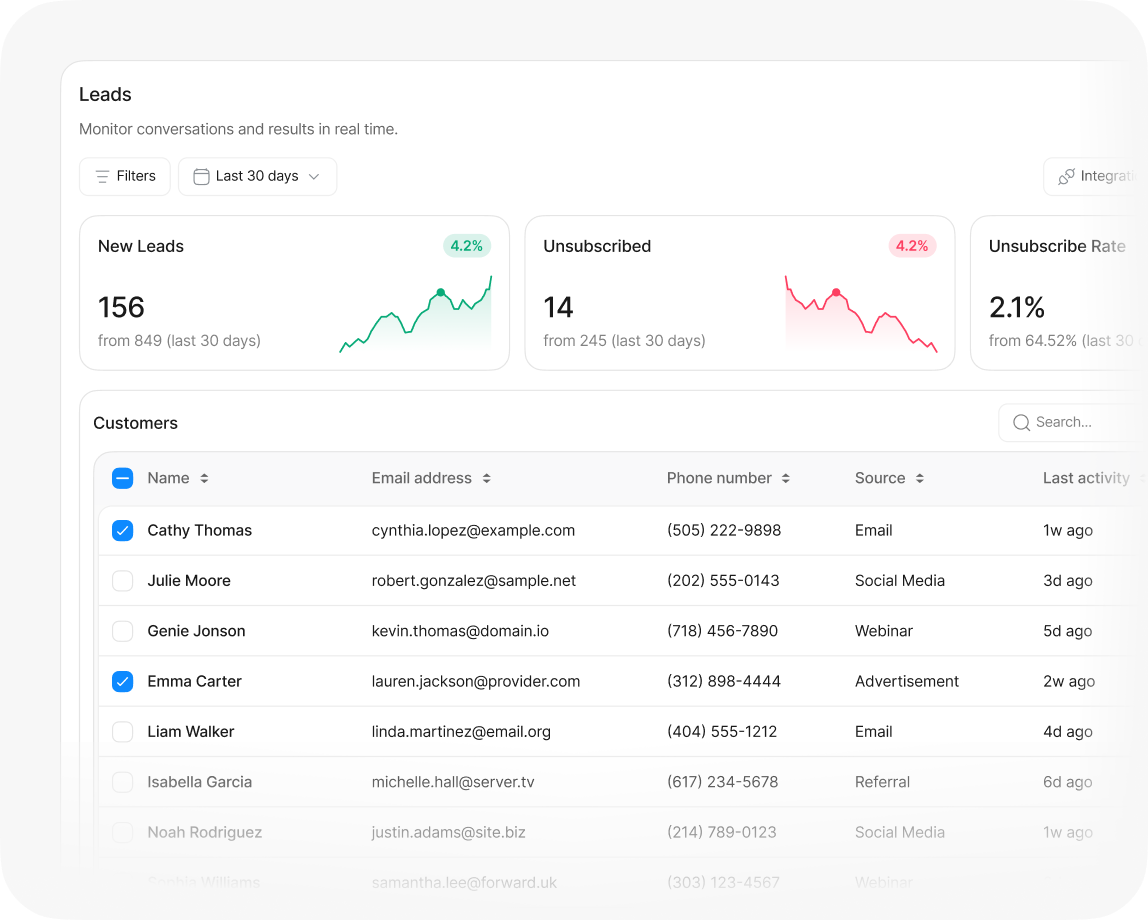Click the 14 Unsubscribed value
This screenshot has height=920, width=1148.
coord(558,307)
